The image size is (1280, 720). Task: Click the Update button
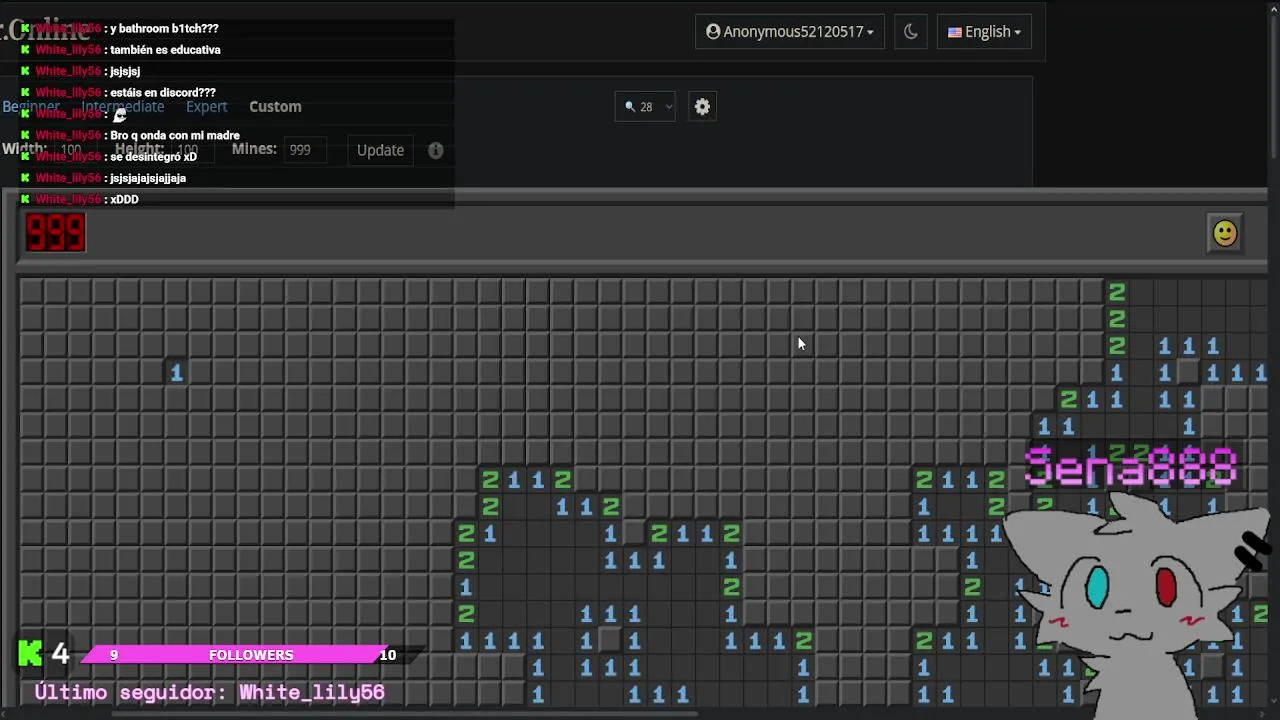pyautogui.click(x=380, y=150)
